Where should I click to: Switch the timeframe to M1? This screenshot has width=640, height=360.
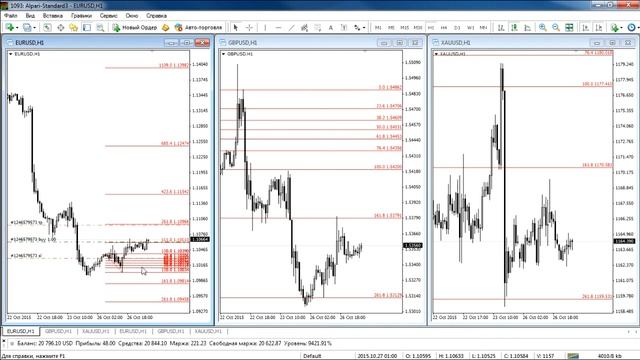coord(378,27)
